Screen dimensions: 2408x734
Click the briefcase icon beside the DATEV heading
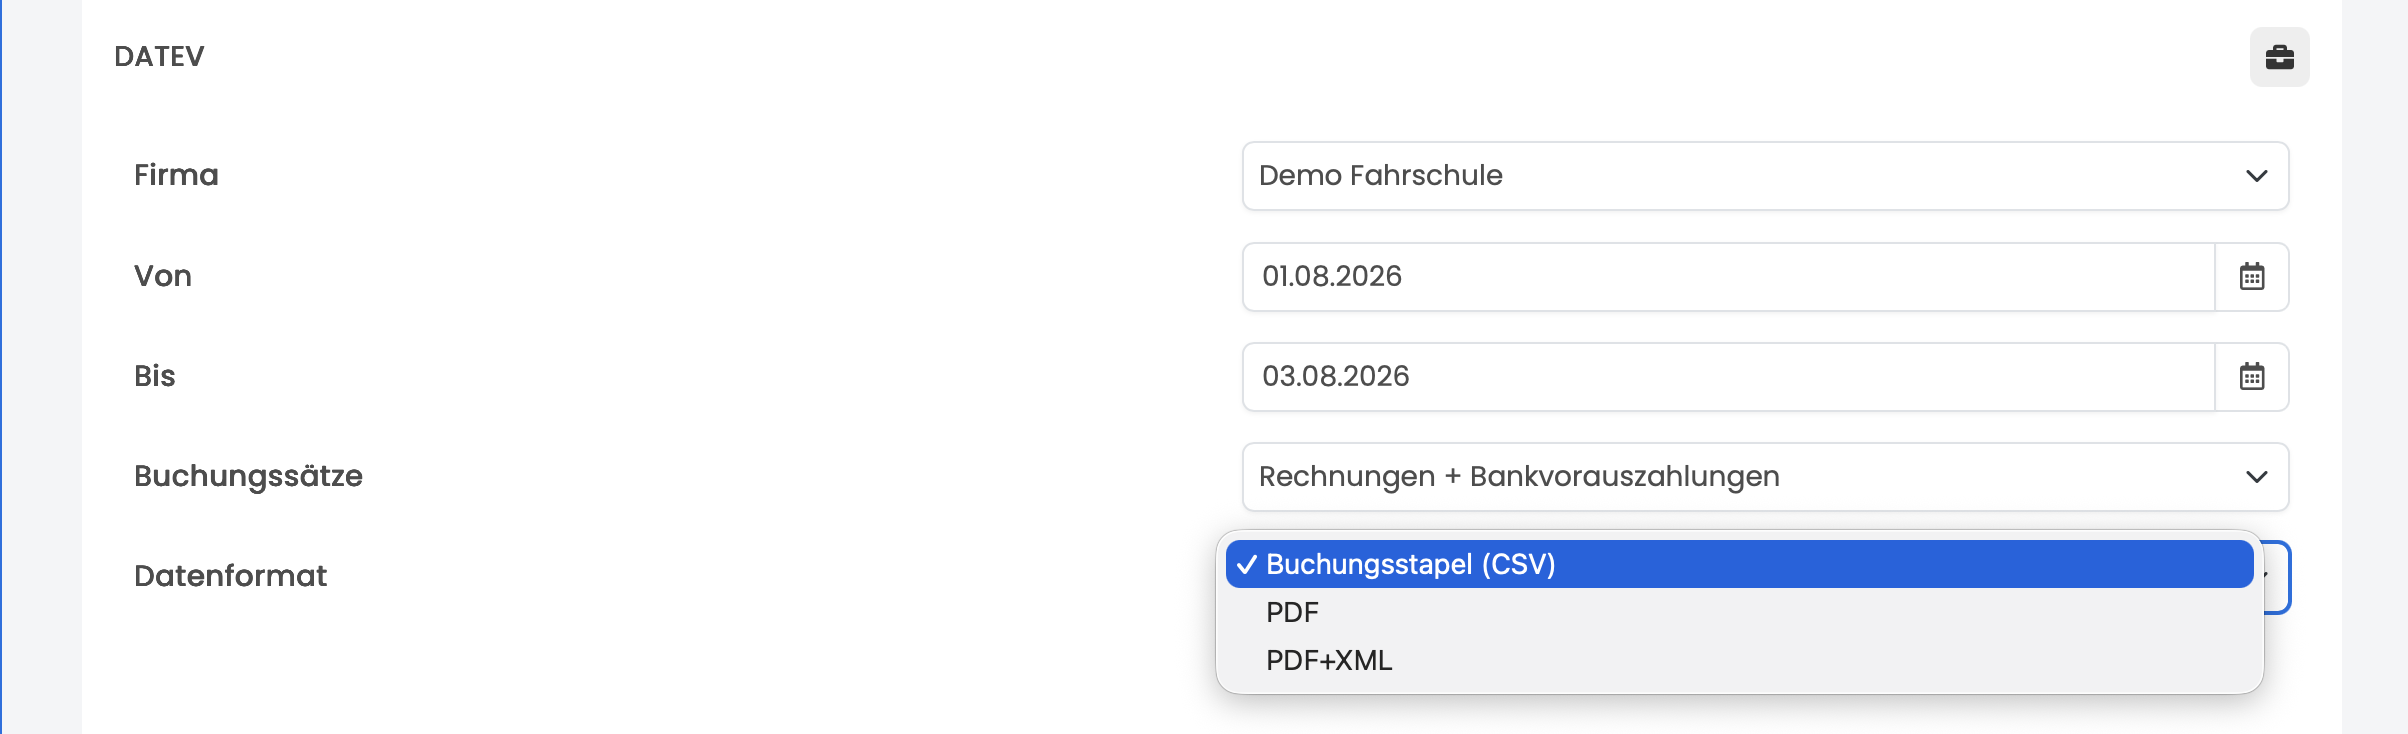coord(2279,57)
